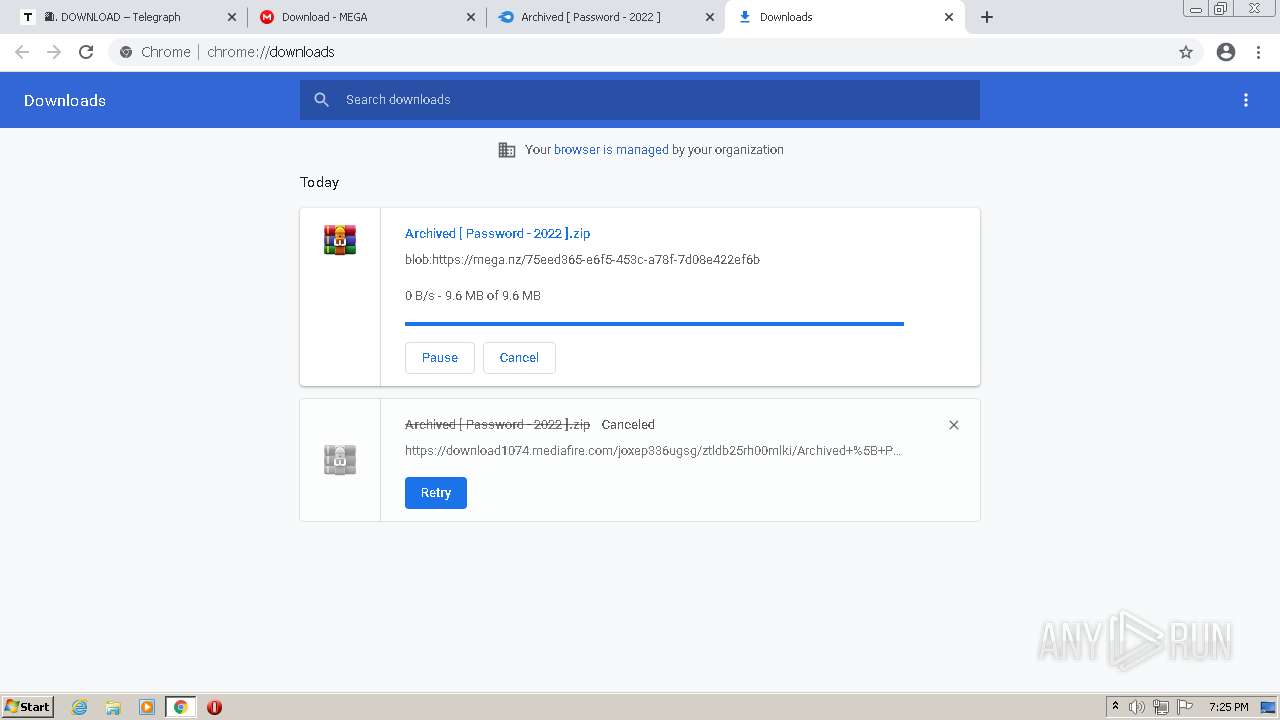The width and height of the screenshot is (1280, 720).
Task: Click the 'browser is managed' link
Action: pyautogui.click(x=611, y=150)
